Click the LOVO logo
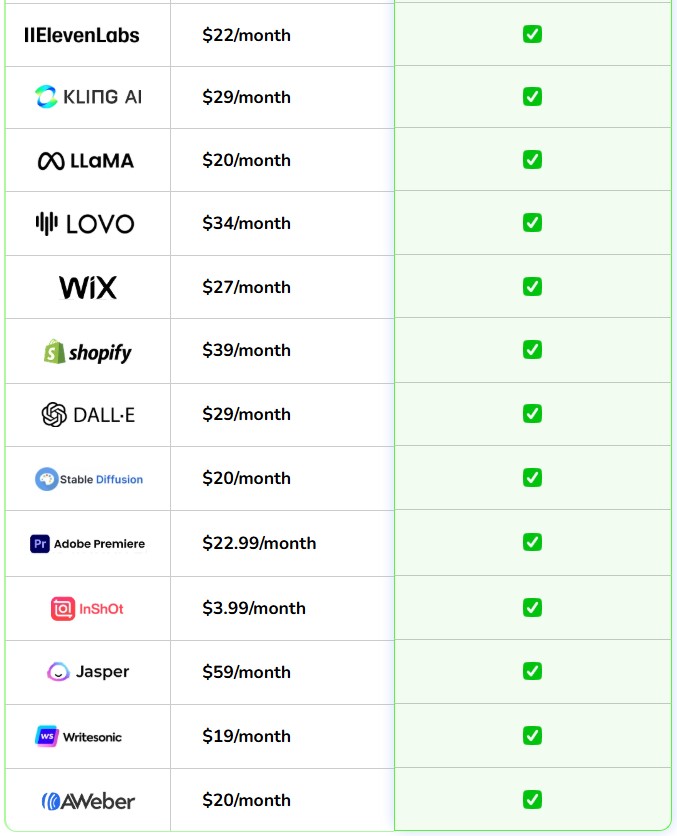677x836 pixels. click(x=85, y=224)
